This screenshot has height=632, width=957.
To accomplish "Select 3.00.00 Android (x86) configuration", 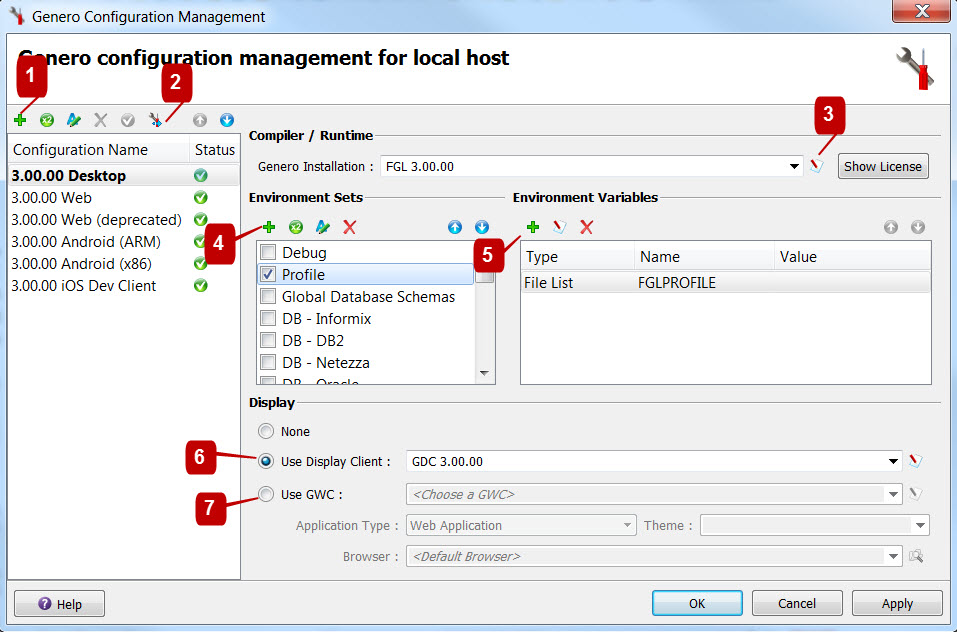I will (x=123, y=264).
